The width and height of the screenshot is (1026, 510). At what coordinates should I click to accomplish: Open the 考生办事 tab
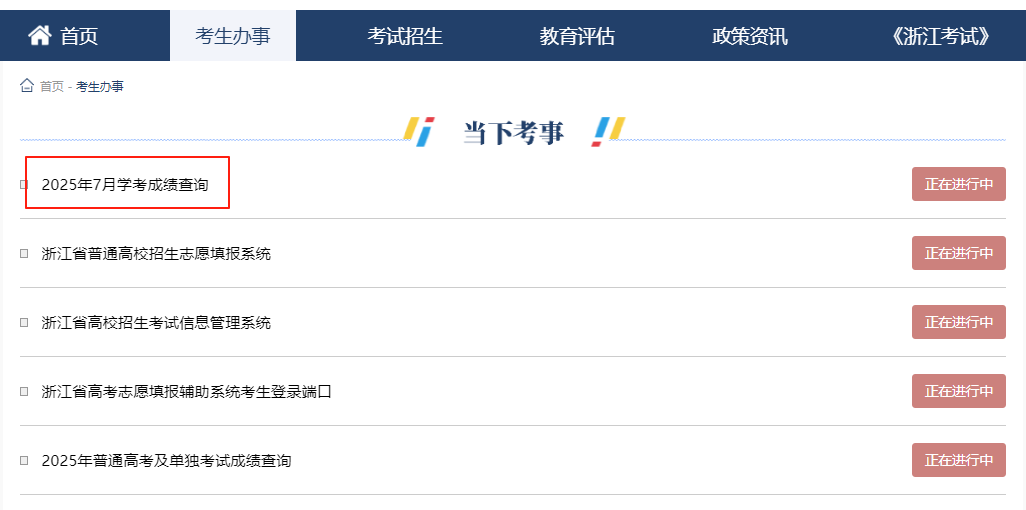(232, 36)
